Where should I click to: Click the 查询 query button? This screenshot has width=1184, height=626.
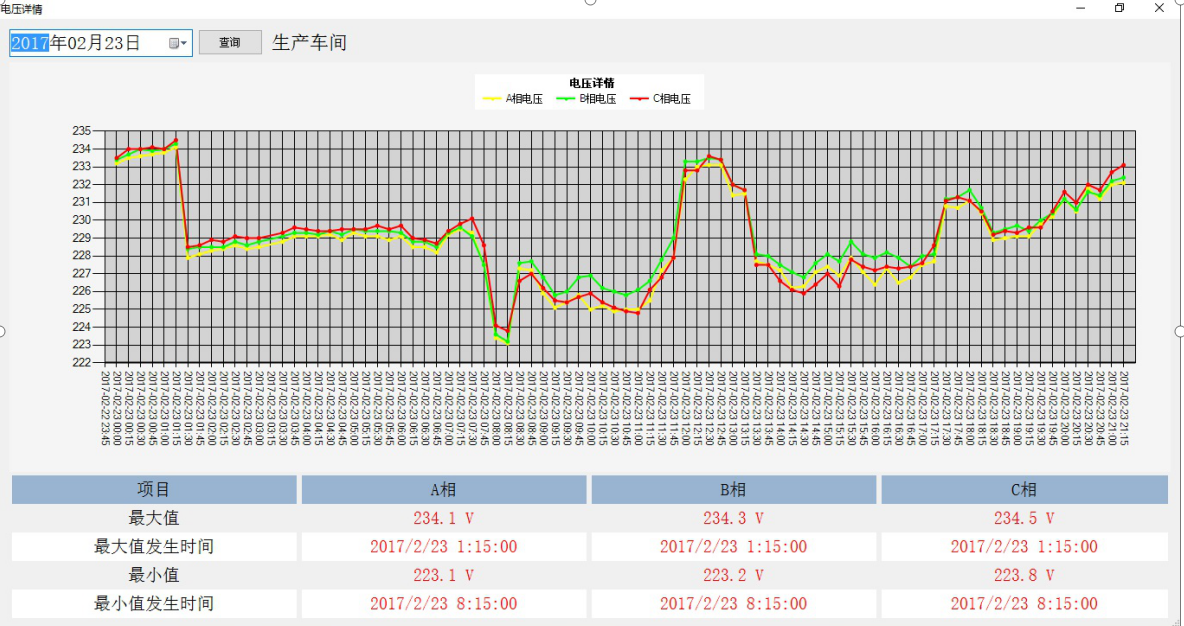coord(230,43)
